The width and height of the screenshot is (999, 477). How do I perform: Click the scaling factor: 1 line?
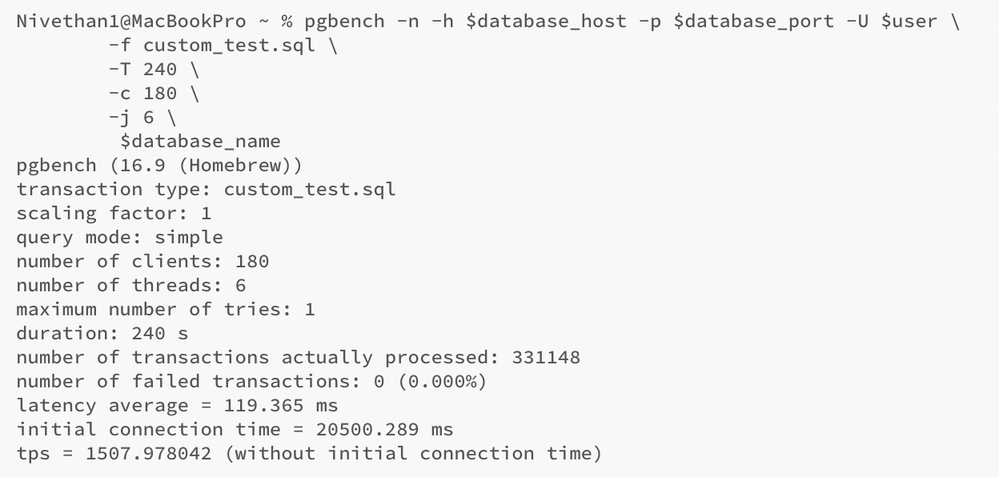pos(114,213)
